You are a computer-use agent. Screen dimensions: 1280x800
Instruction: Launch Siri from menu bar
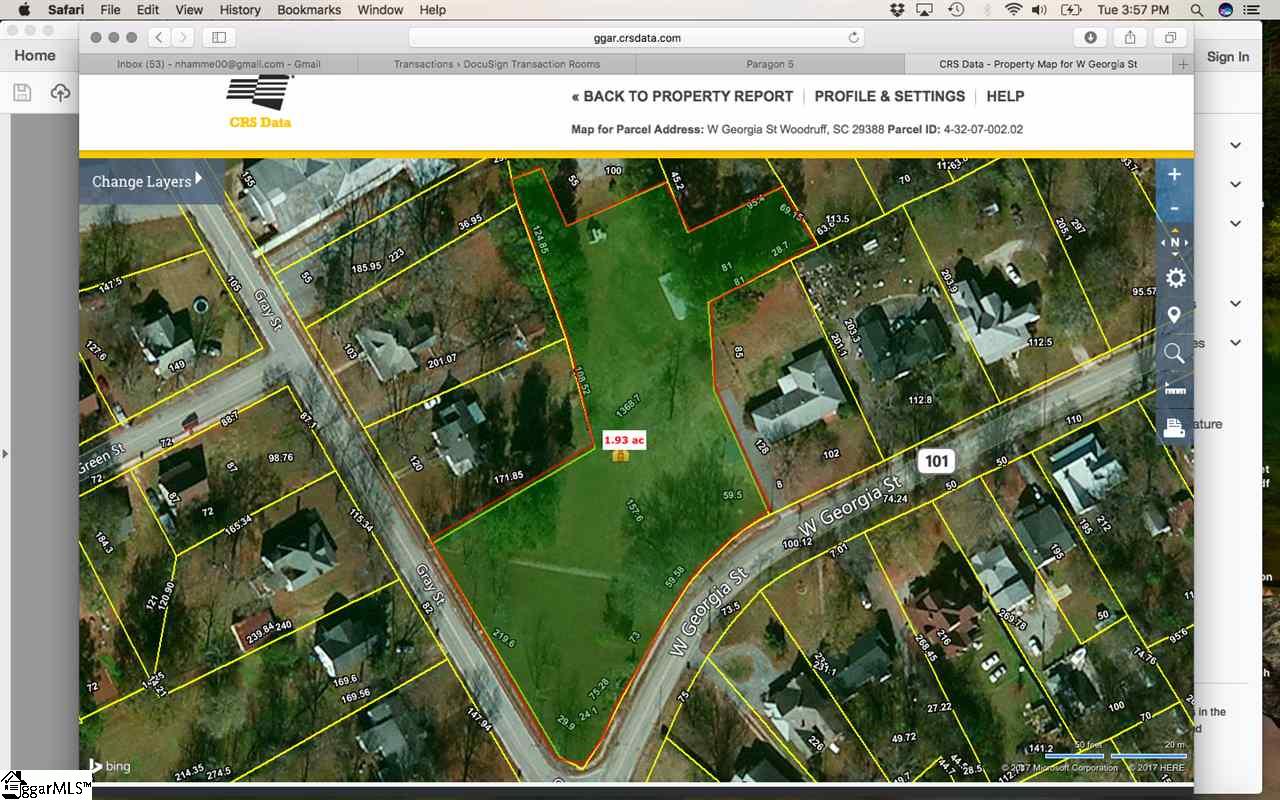pos(1226,10)
